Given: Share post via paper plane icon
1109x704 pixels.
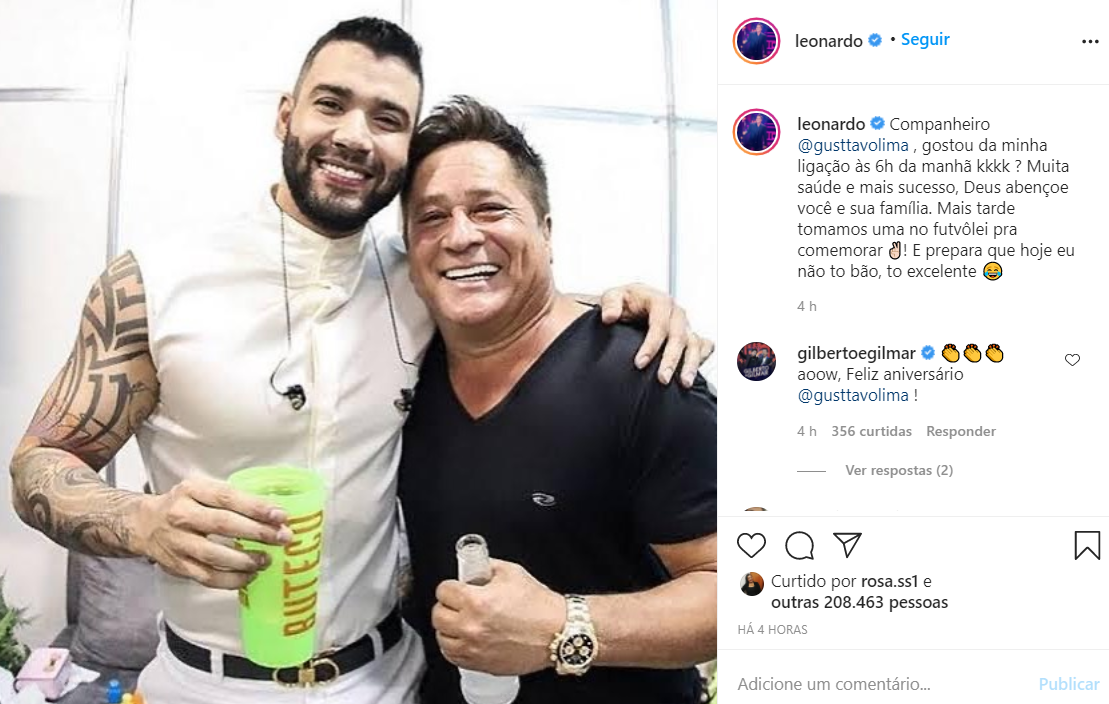Looking at the screenshot, I should pos(847,545).
